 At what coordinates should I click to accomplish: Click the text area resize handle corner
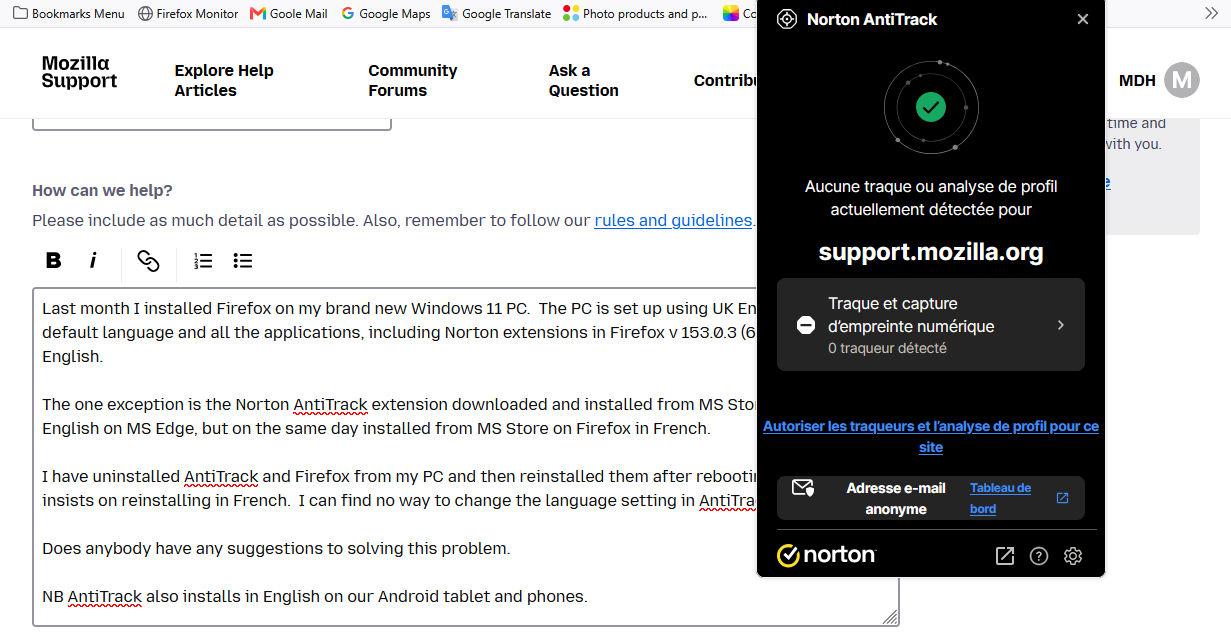[x=890, y=617]
